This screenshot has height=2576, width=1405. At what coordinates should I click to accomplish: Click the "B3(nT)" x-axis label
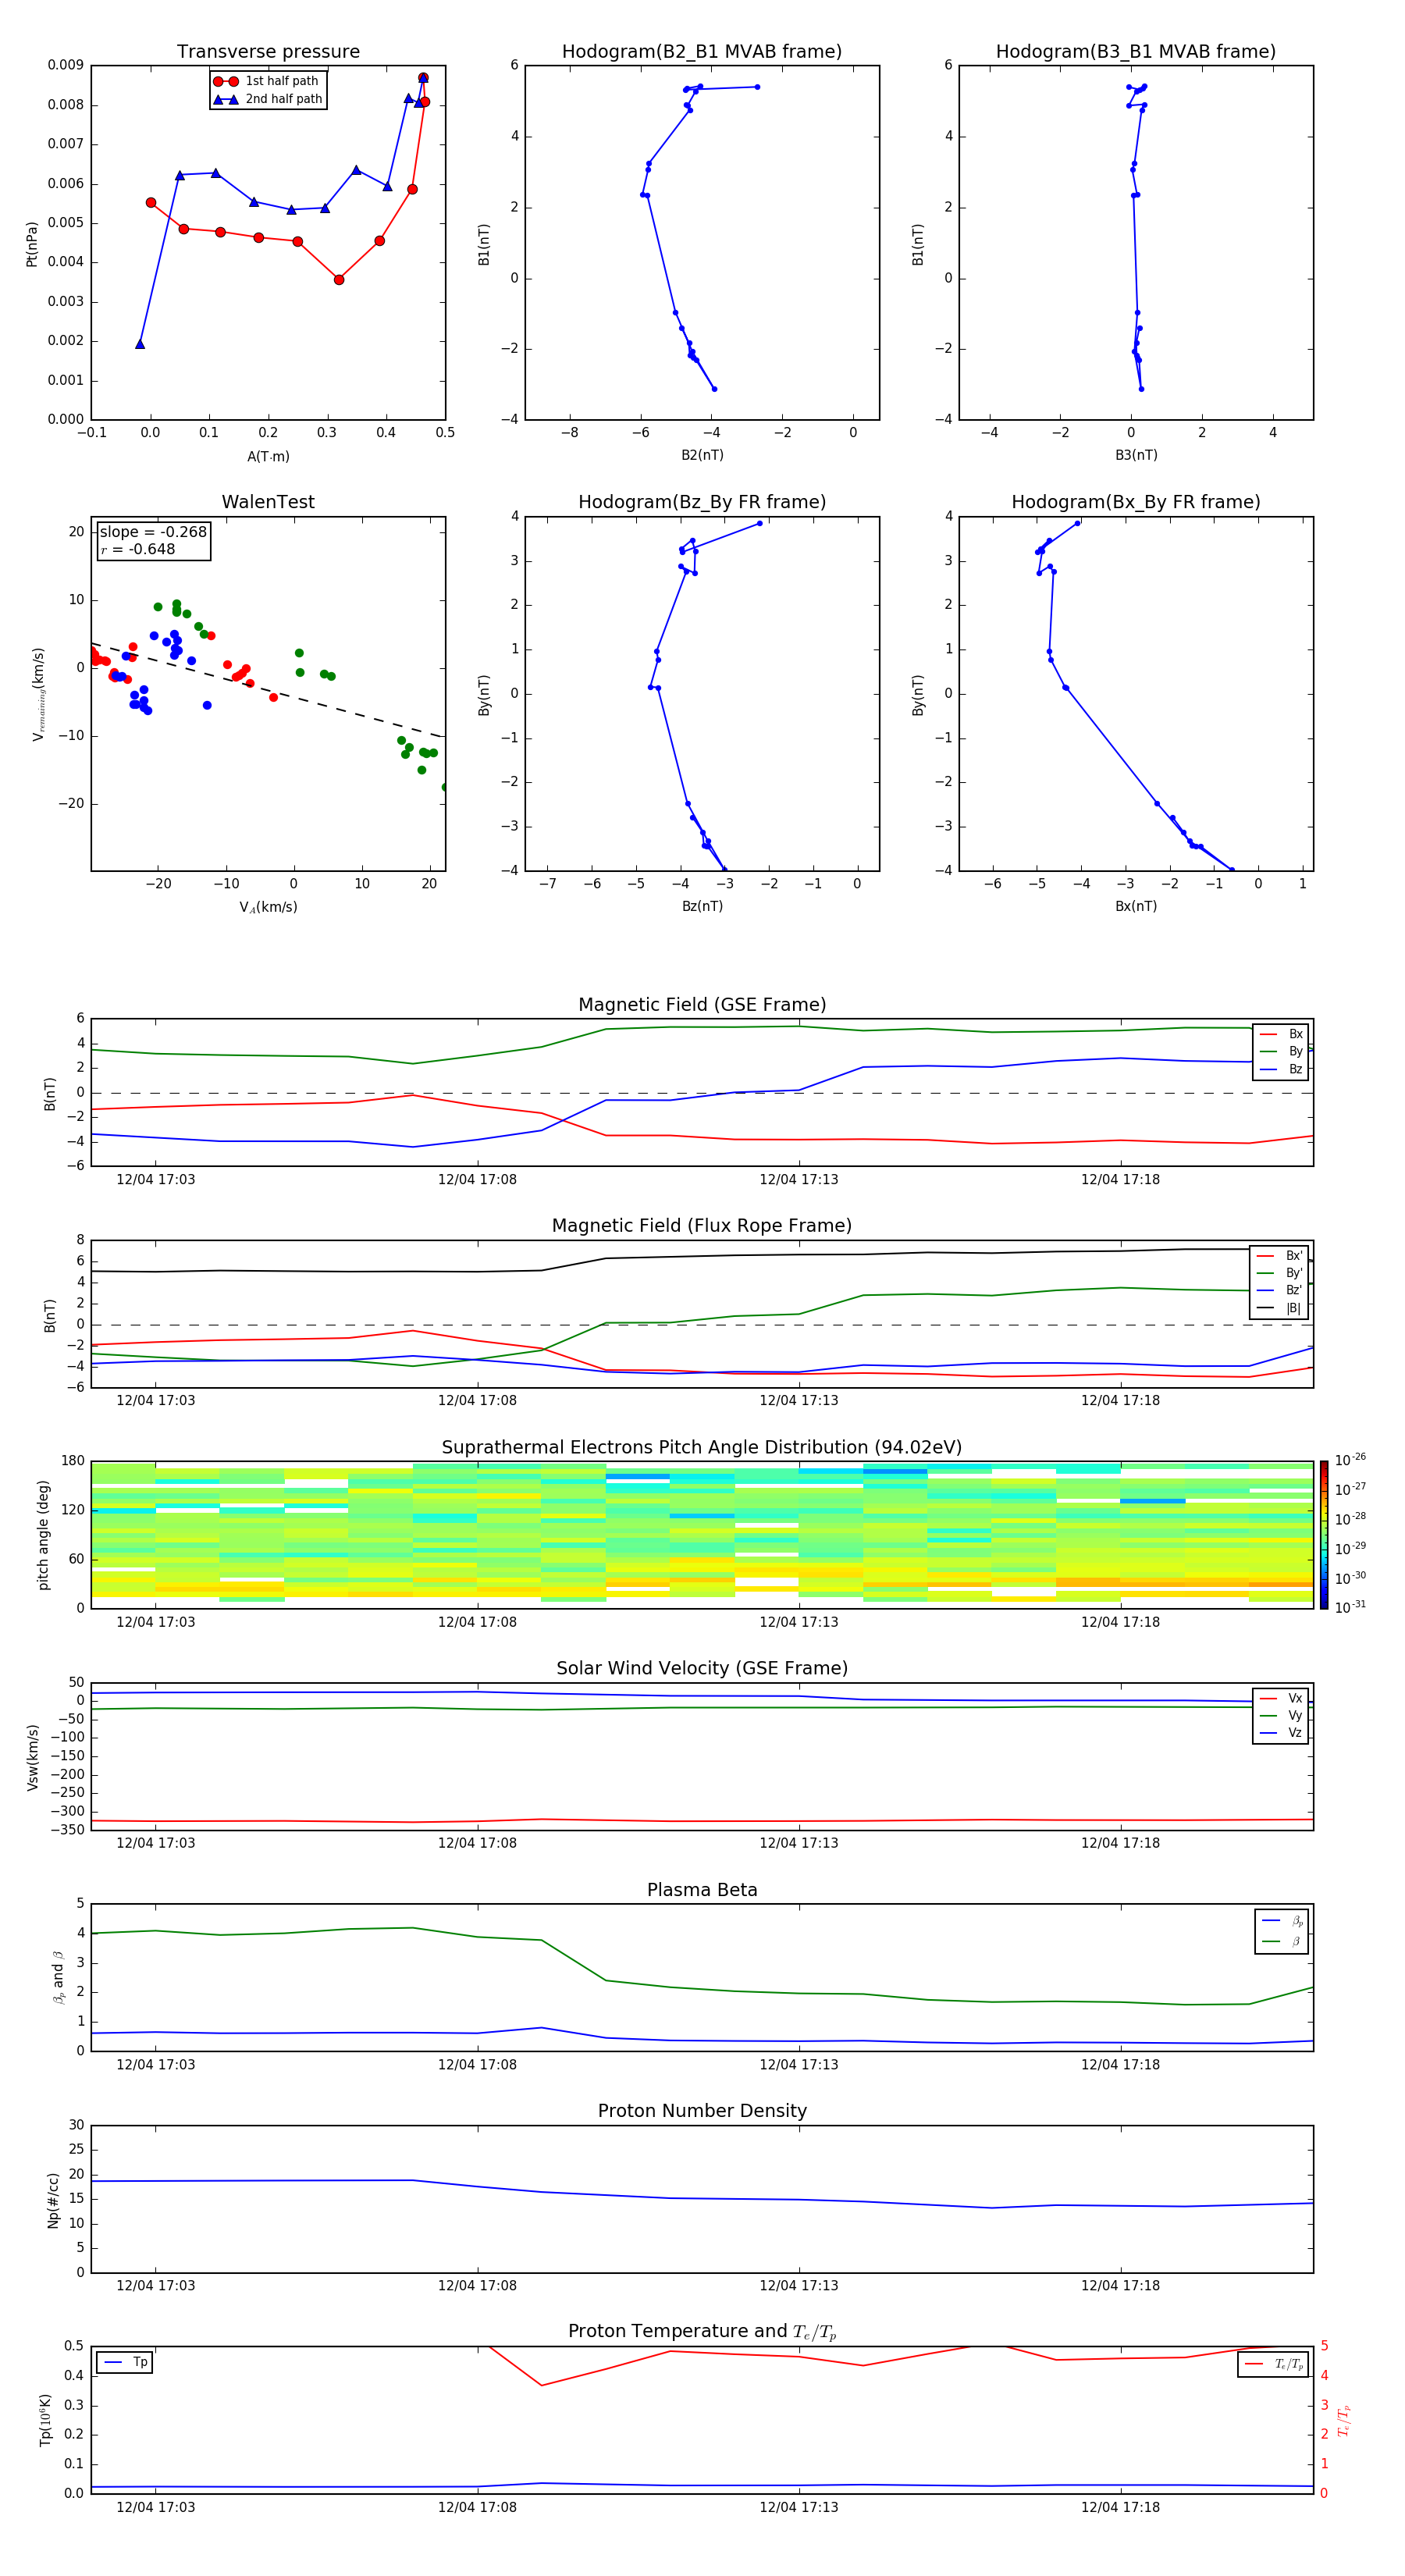point(1136,455)
